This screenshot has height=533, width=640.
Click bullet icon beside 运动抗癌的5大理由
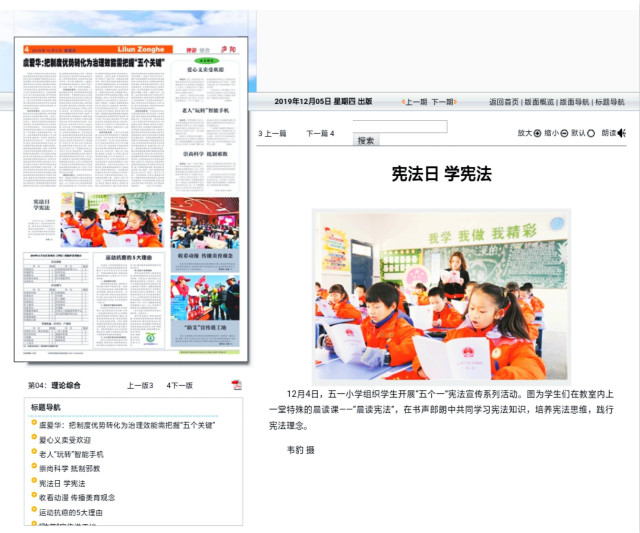pyautogui.click(x=34, y=509)
